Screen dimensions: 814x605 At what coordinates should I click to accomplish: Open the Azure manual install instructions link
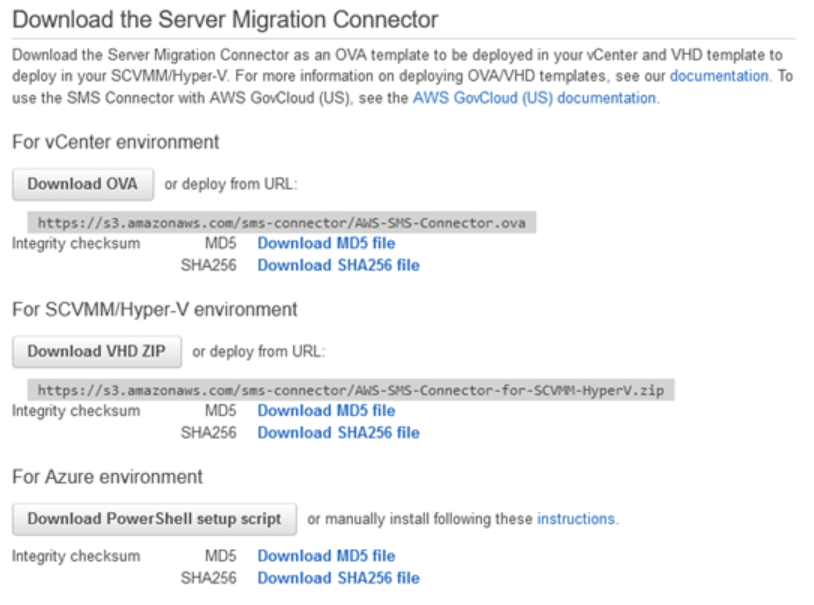click(x=577, y=519)
